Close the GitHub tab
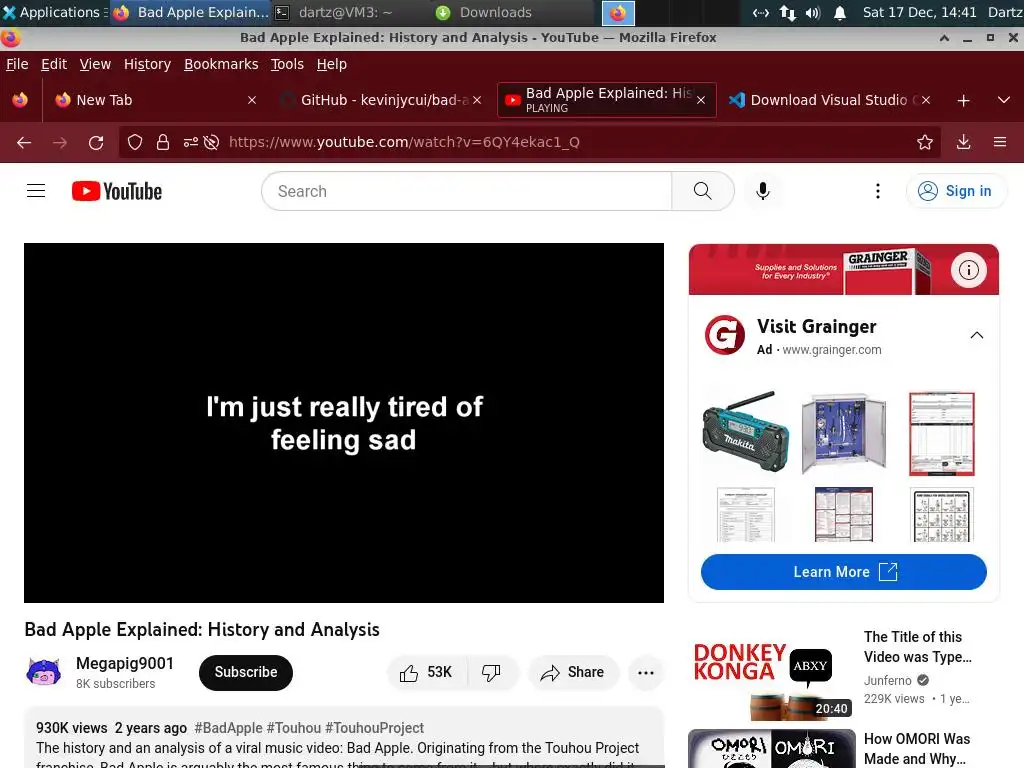Viewport: 1024px width, 768px height. (x=477, y=100)
